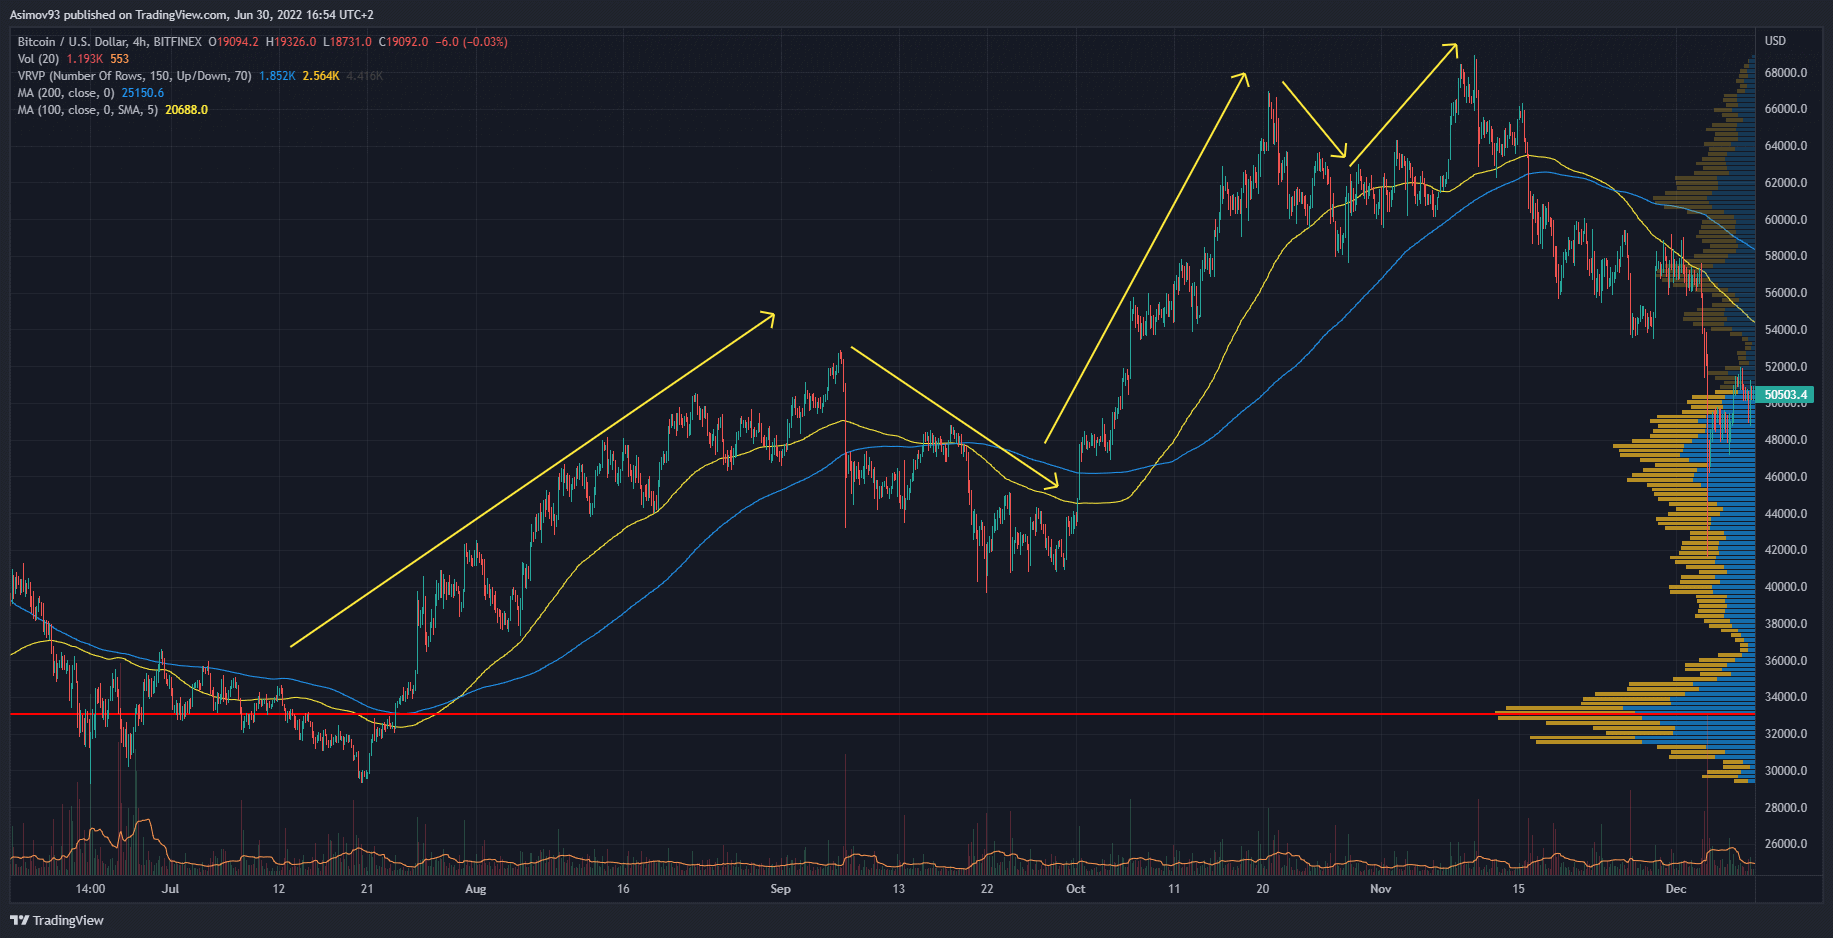Viewport: 1833px width, 938px height.
Task: Click the 26000.0 price axis label
Action: coord(1785,844)
